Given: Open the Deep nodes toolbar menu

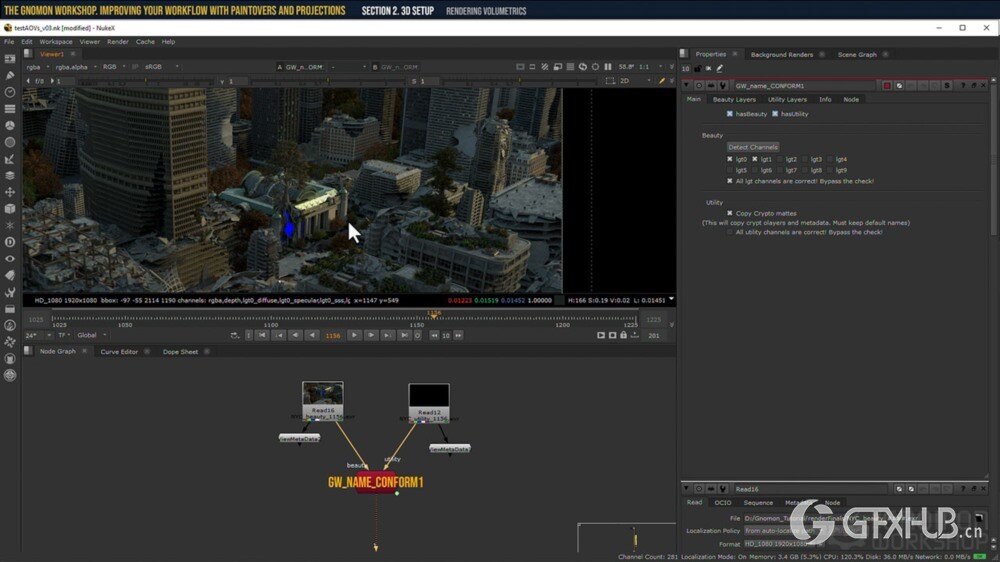Looking at the screenshot, I should pos(10,242).
